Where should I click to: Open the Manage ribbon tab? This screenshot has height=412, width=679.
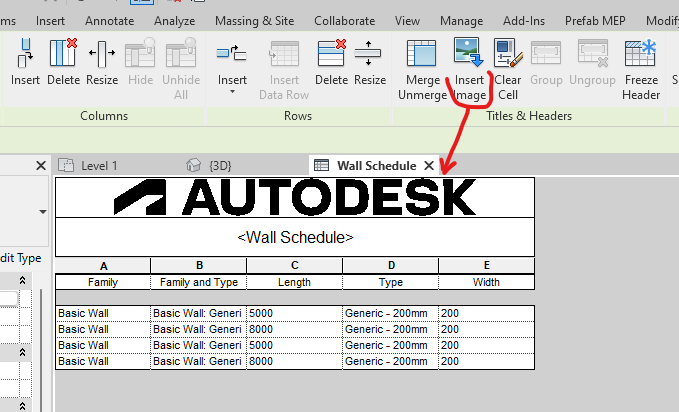462,21
